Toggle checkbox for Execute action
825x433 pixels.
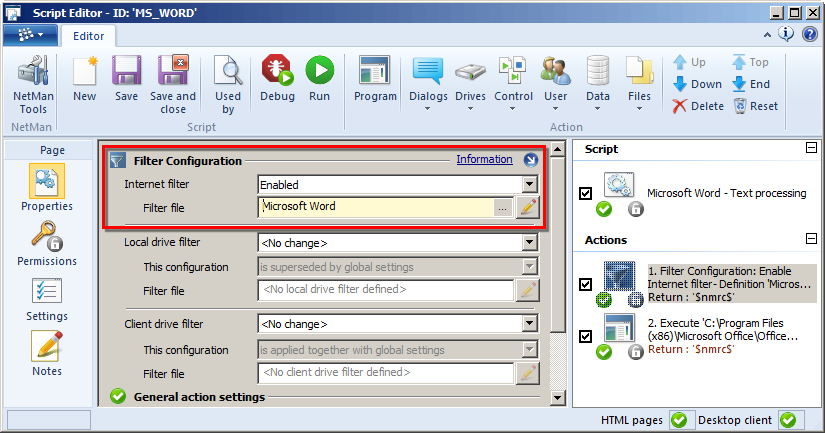pos(586,336)
